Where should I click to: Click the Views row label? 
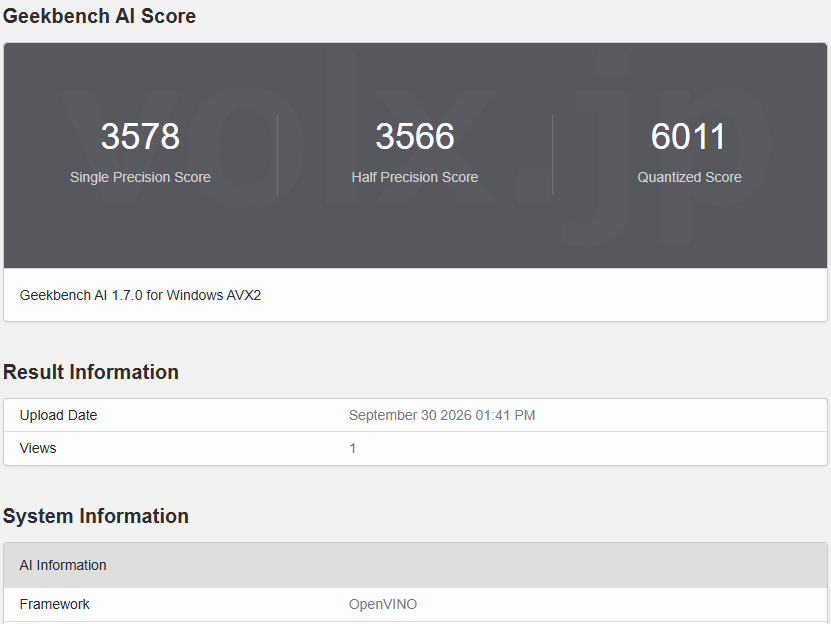pyautogui.click(x=38, y=448)
